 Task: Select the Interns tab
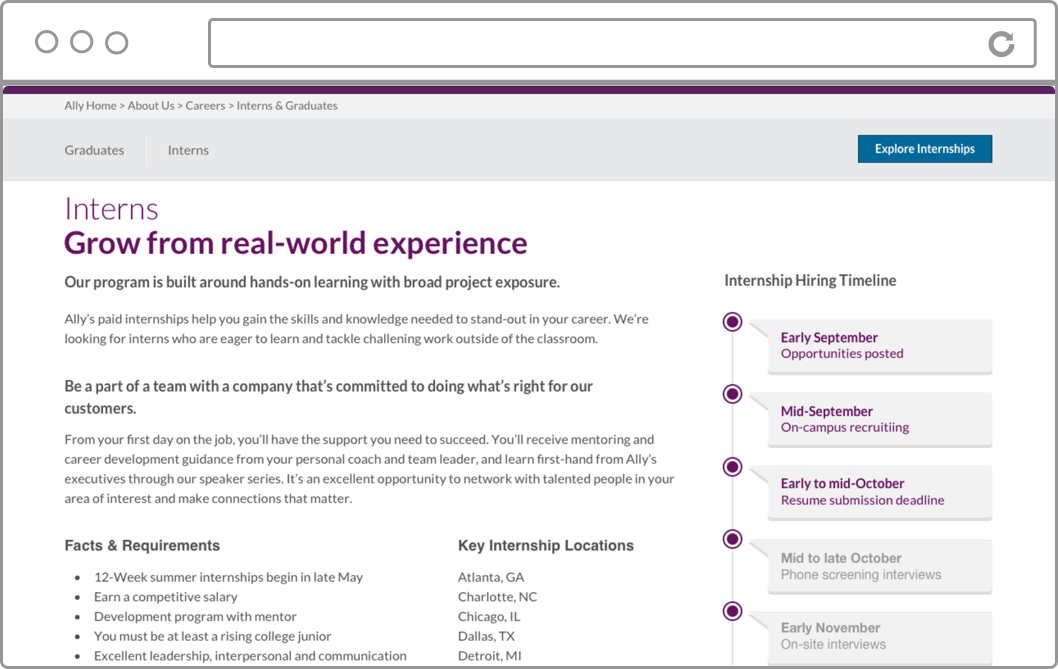tap(188, 150)
